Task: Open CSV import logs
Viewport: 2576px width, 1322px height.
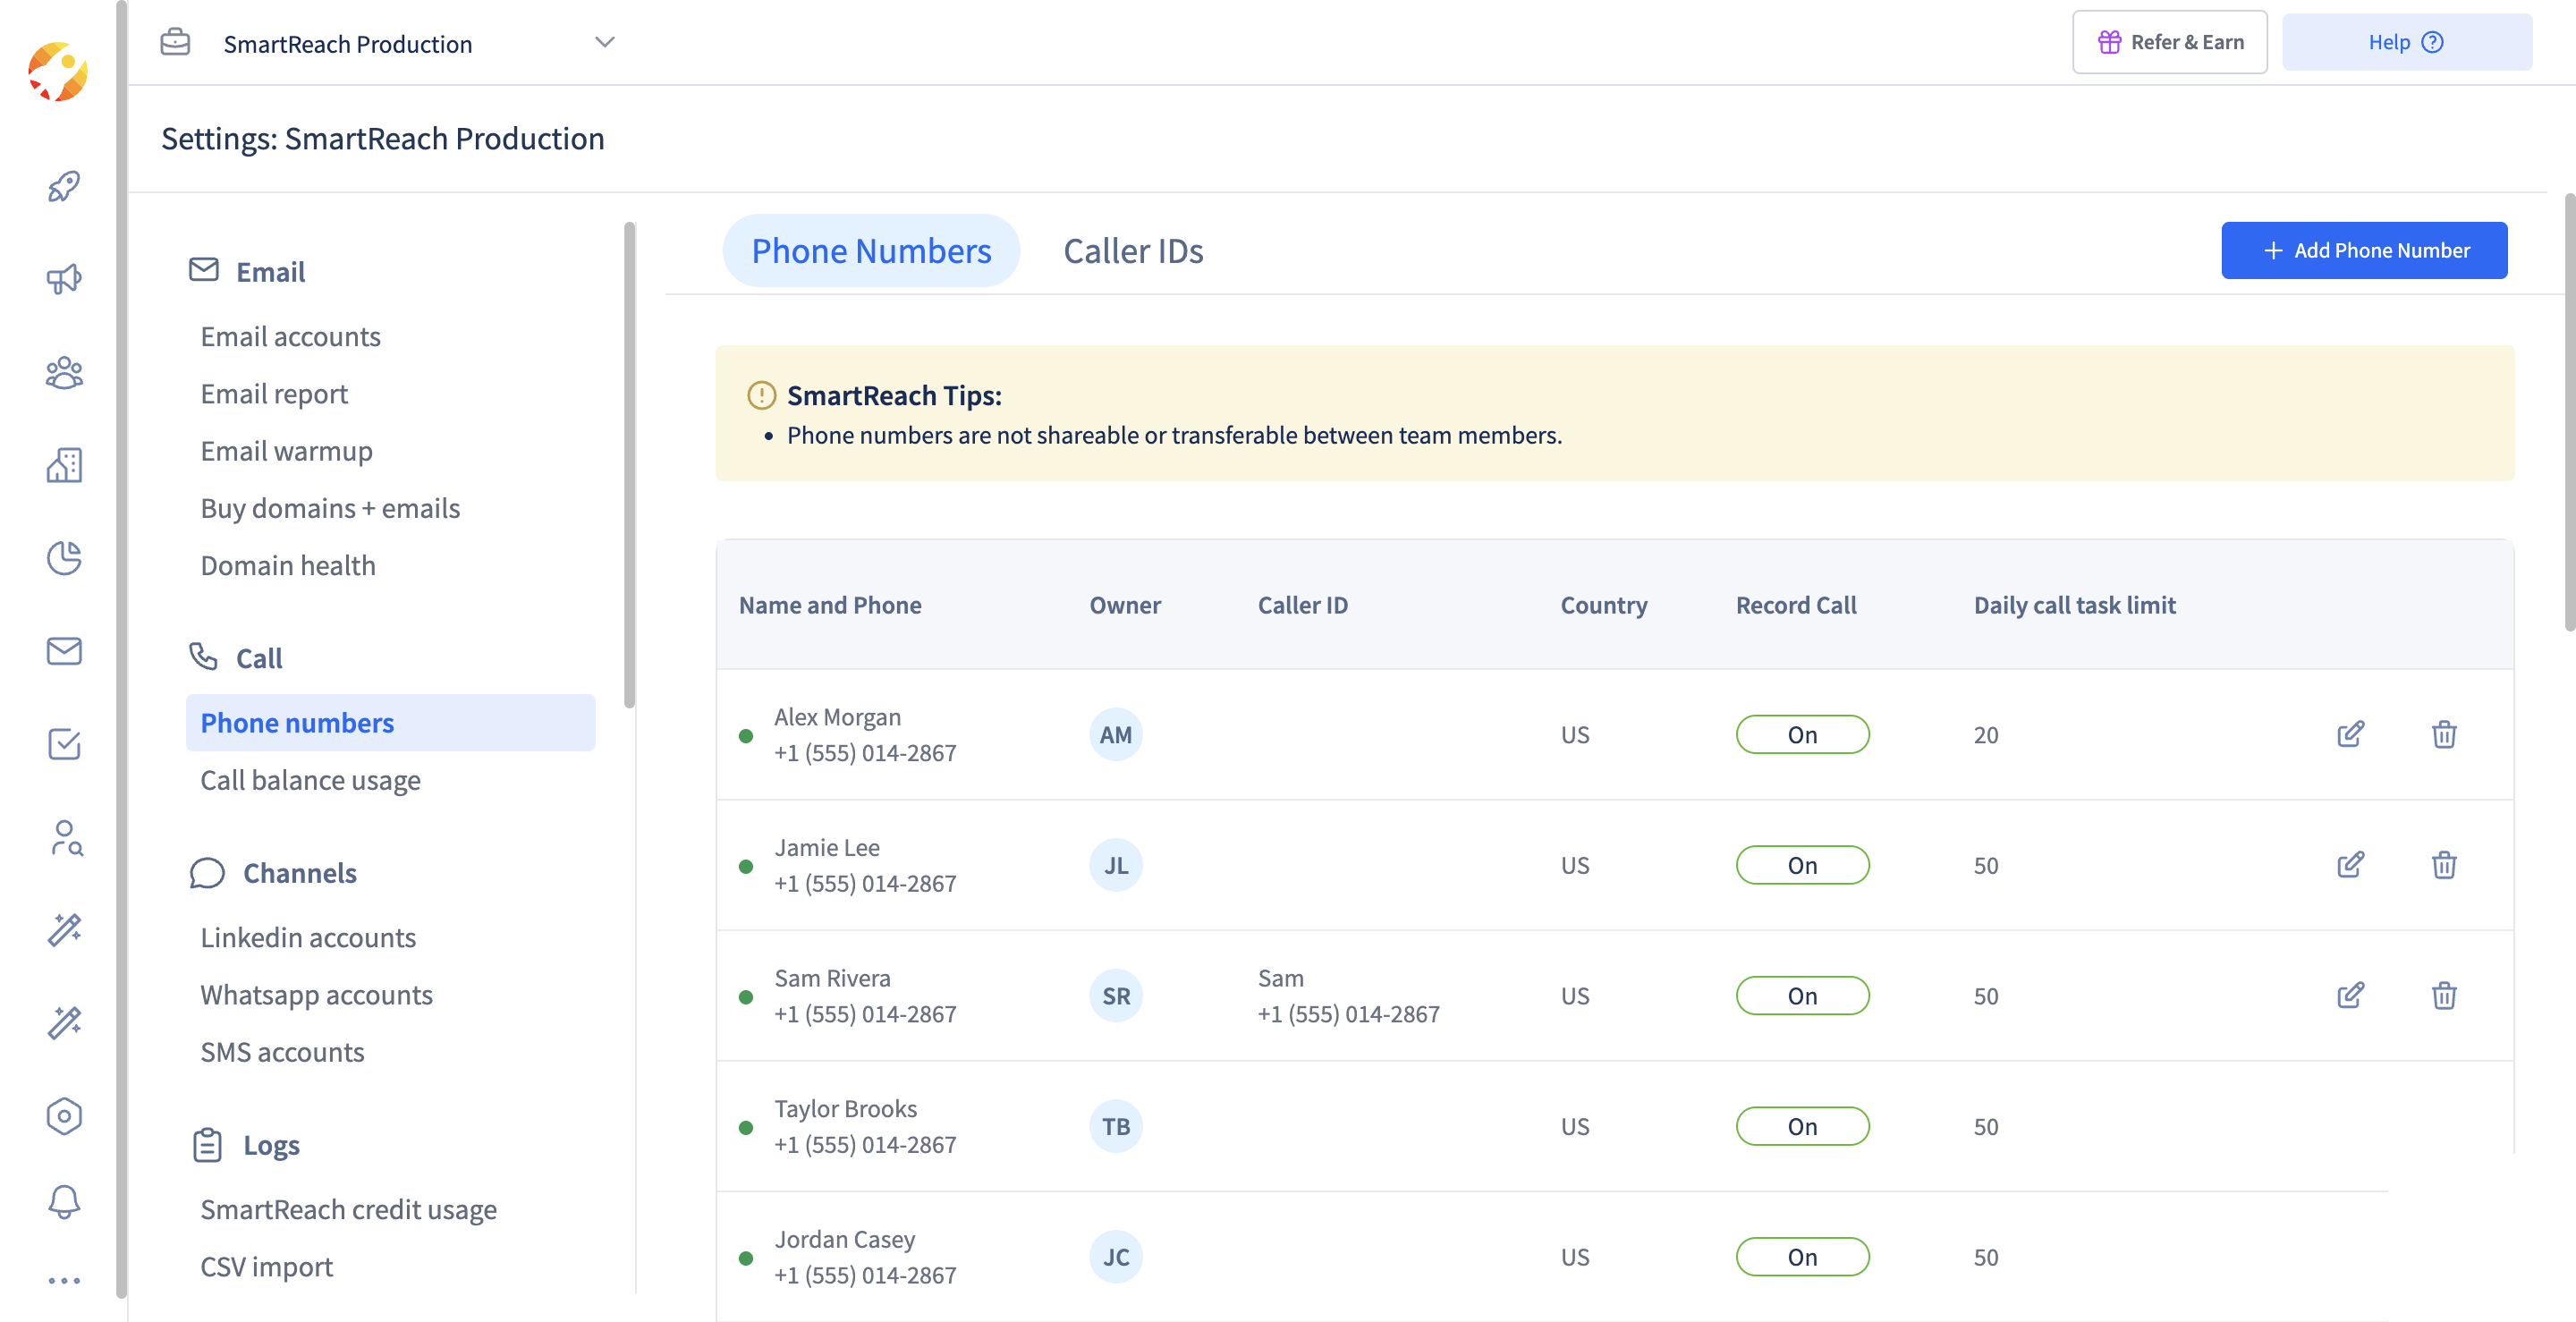Action: click(266, 1267)
